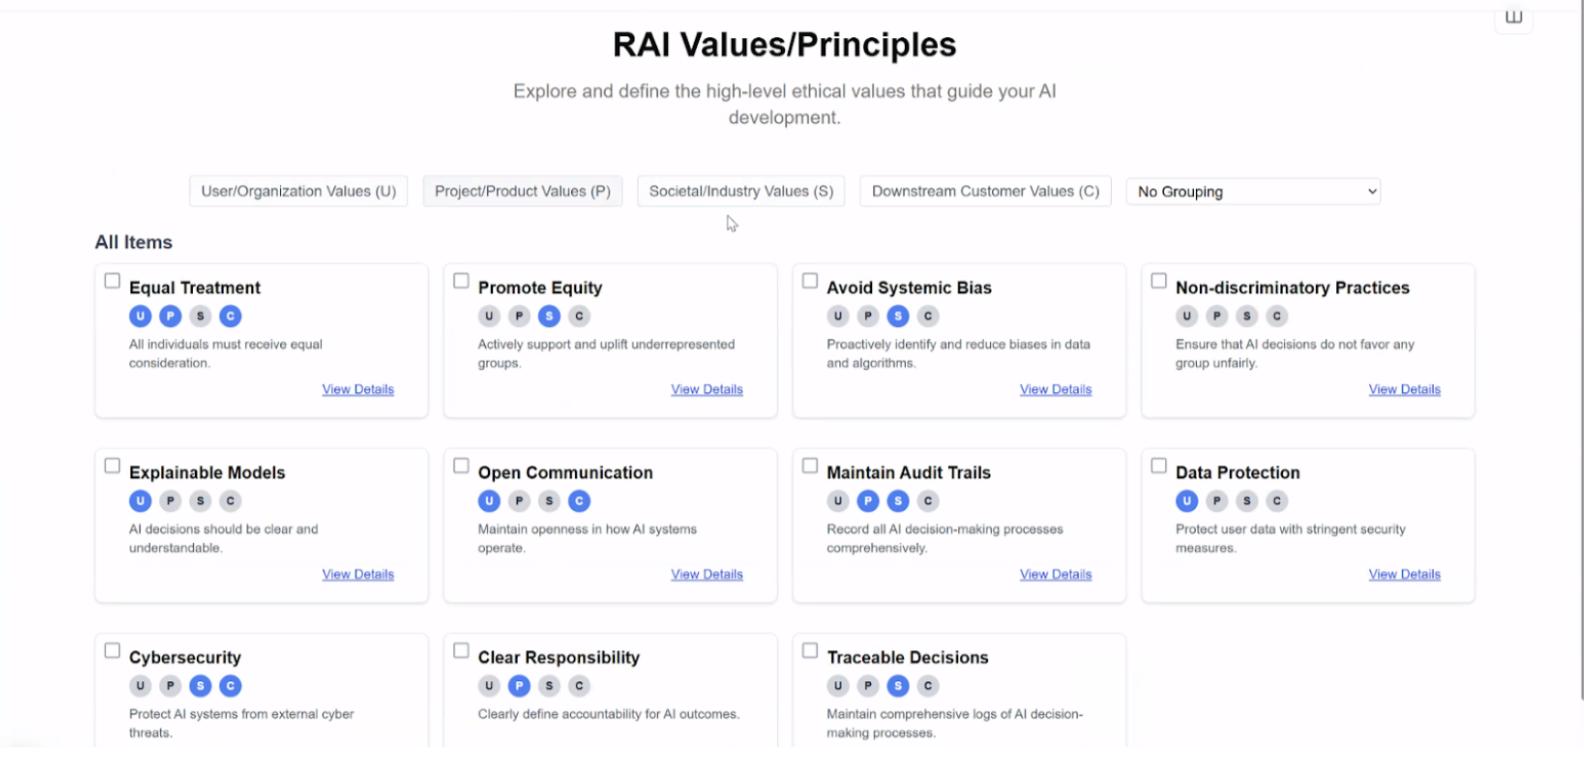Screen dimensions: 1584x767
Task: Select the Avoid Systemic Bias checkbox
Action: 810,281
